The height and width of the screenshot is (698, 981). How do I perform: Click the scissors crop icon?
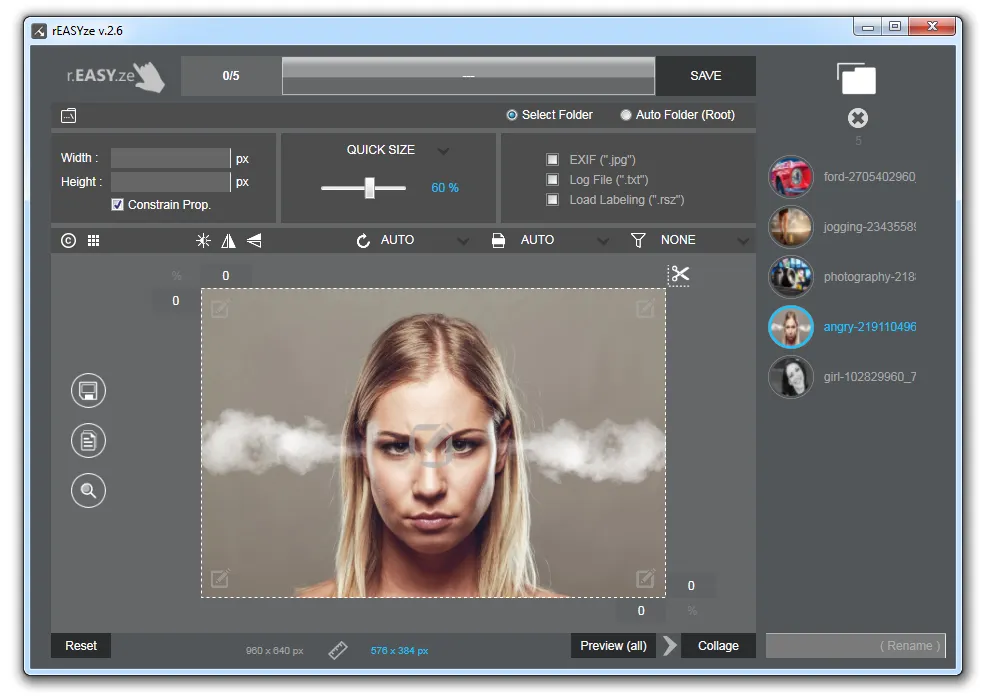pyautogui.click(x=679, y=275)
